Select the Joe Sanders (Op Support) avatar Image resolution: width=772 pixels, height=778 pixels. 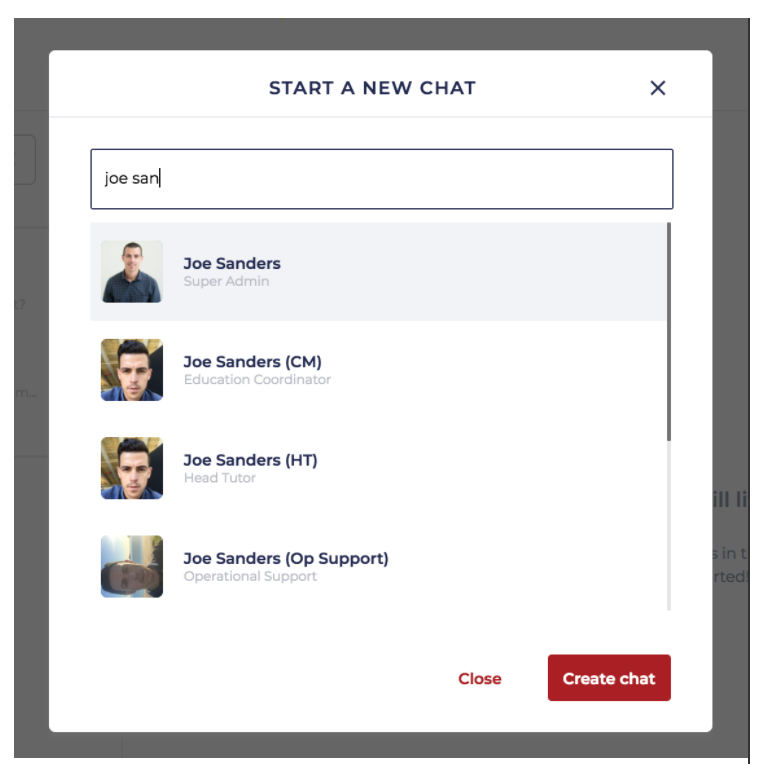[132, 566]
